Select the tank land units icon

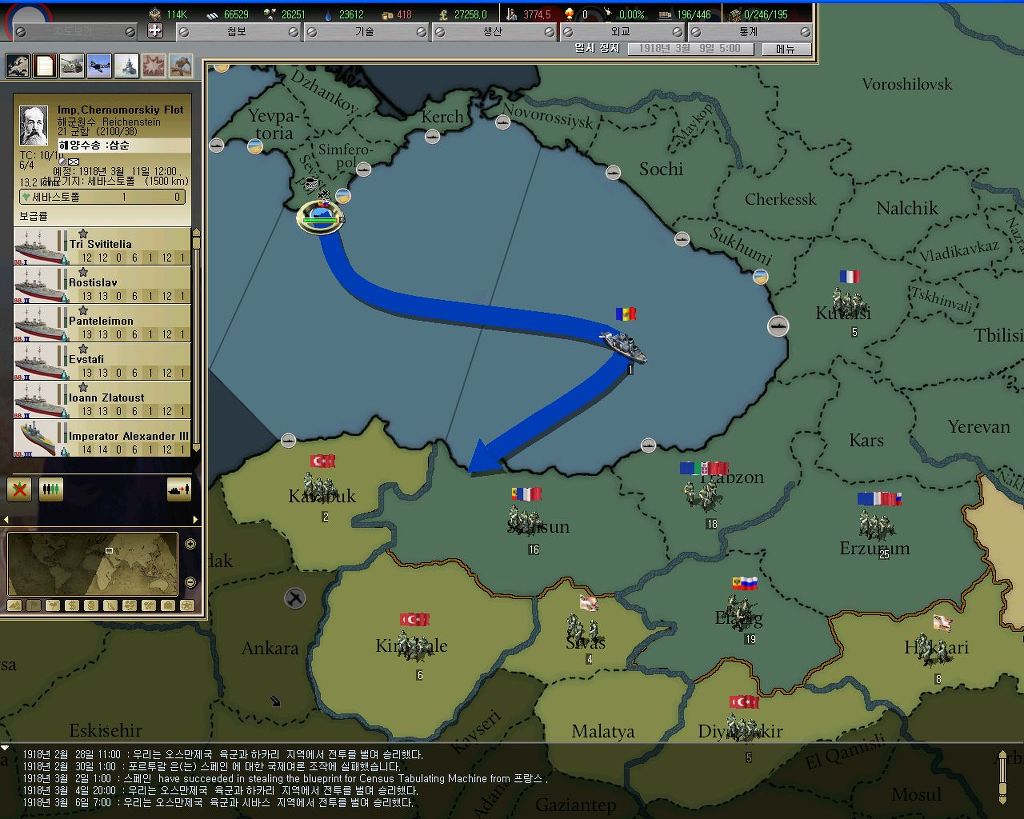[72, 66]
